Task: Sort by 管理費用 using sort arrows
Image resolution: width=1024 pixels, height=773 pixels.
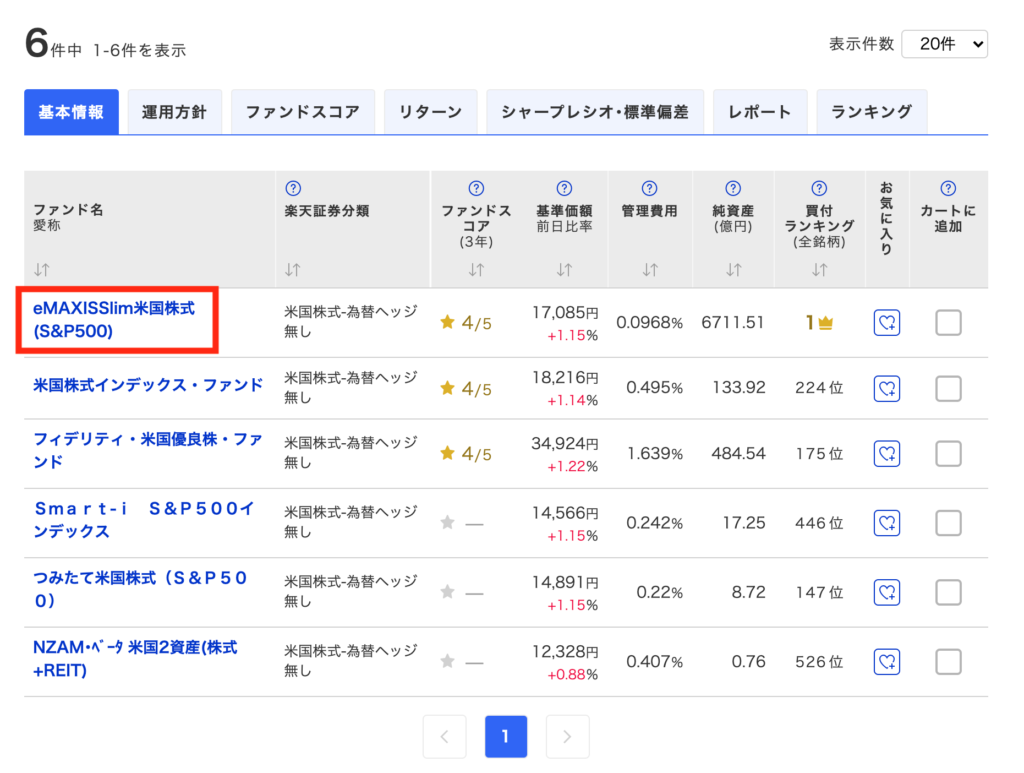Action: pyautogui.click(x=650, y=270)
